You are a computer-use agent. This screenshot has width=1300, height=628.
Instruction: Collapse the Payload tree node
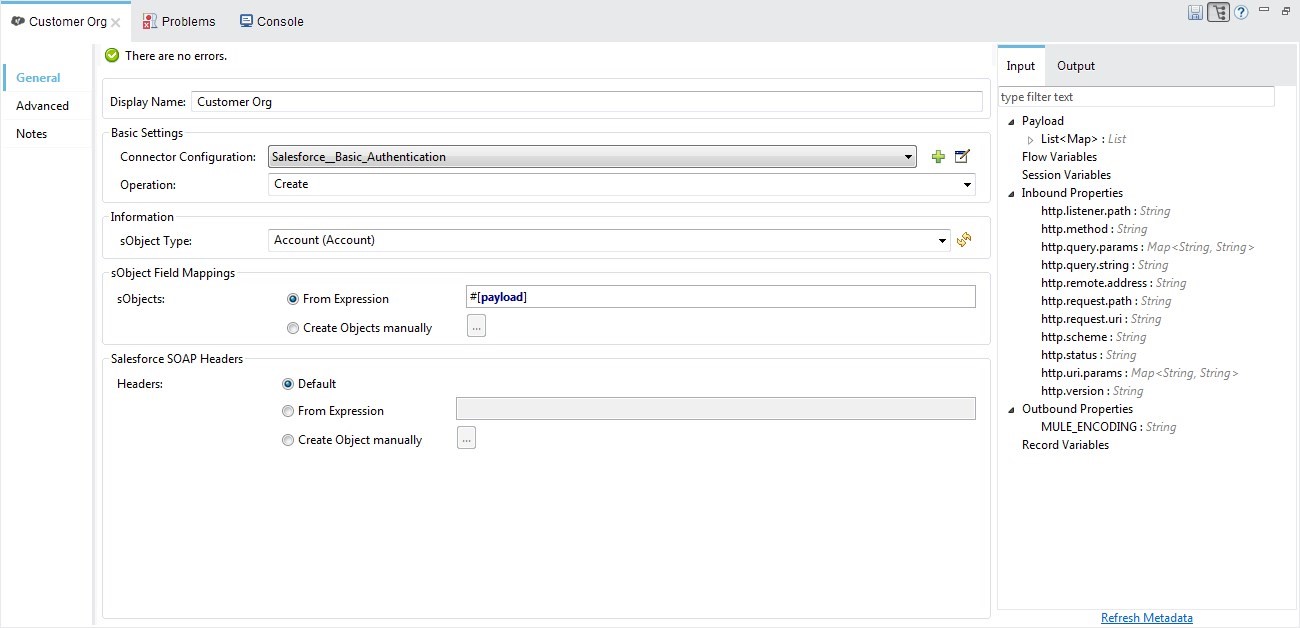click(x=1011, y=121)
